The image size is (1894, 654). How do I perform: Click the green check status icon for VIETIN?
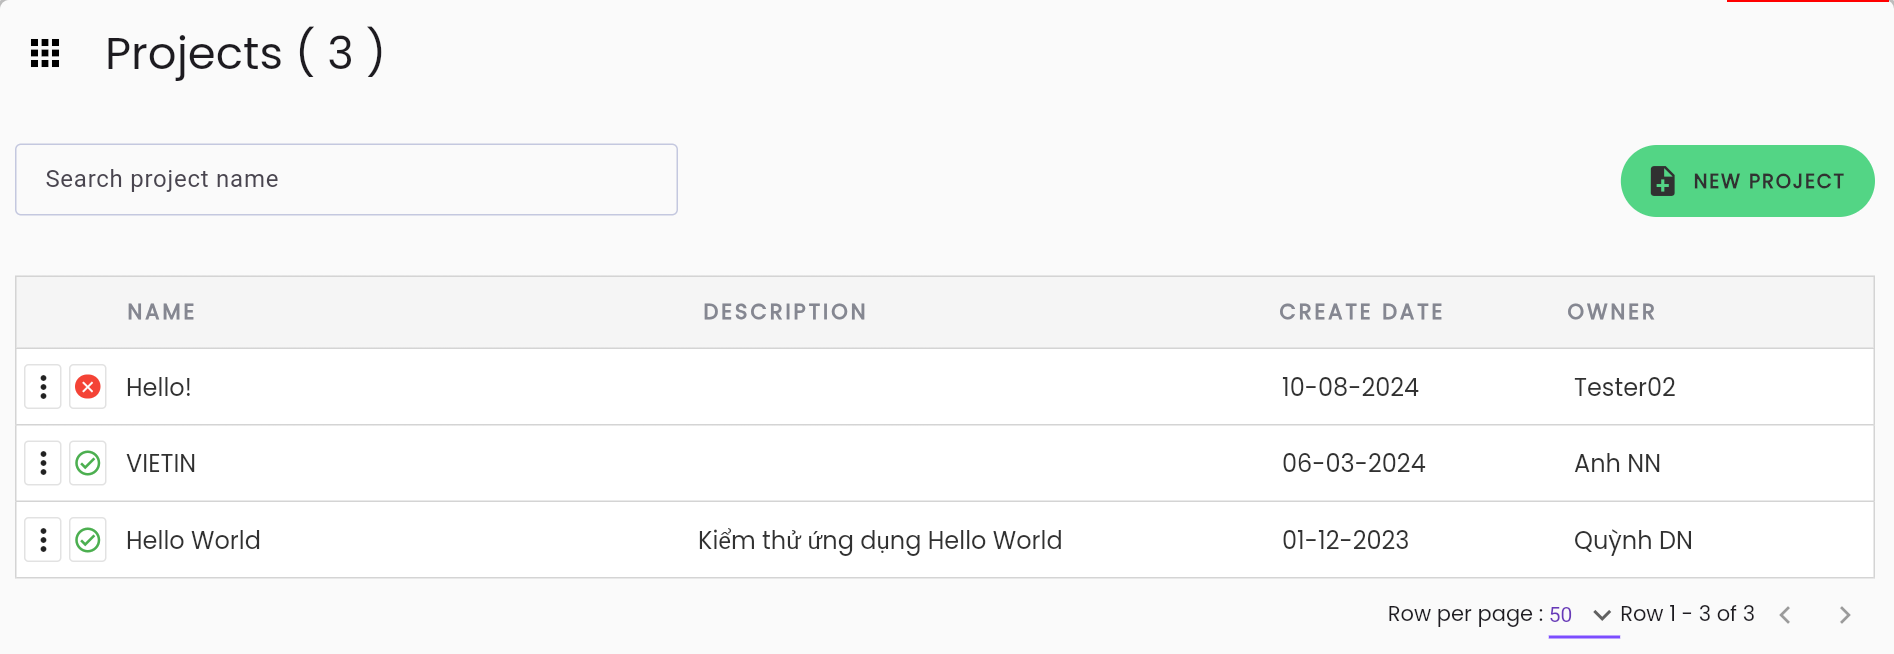(x=88, y=463)
